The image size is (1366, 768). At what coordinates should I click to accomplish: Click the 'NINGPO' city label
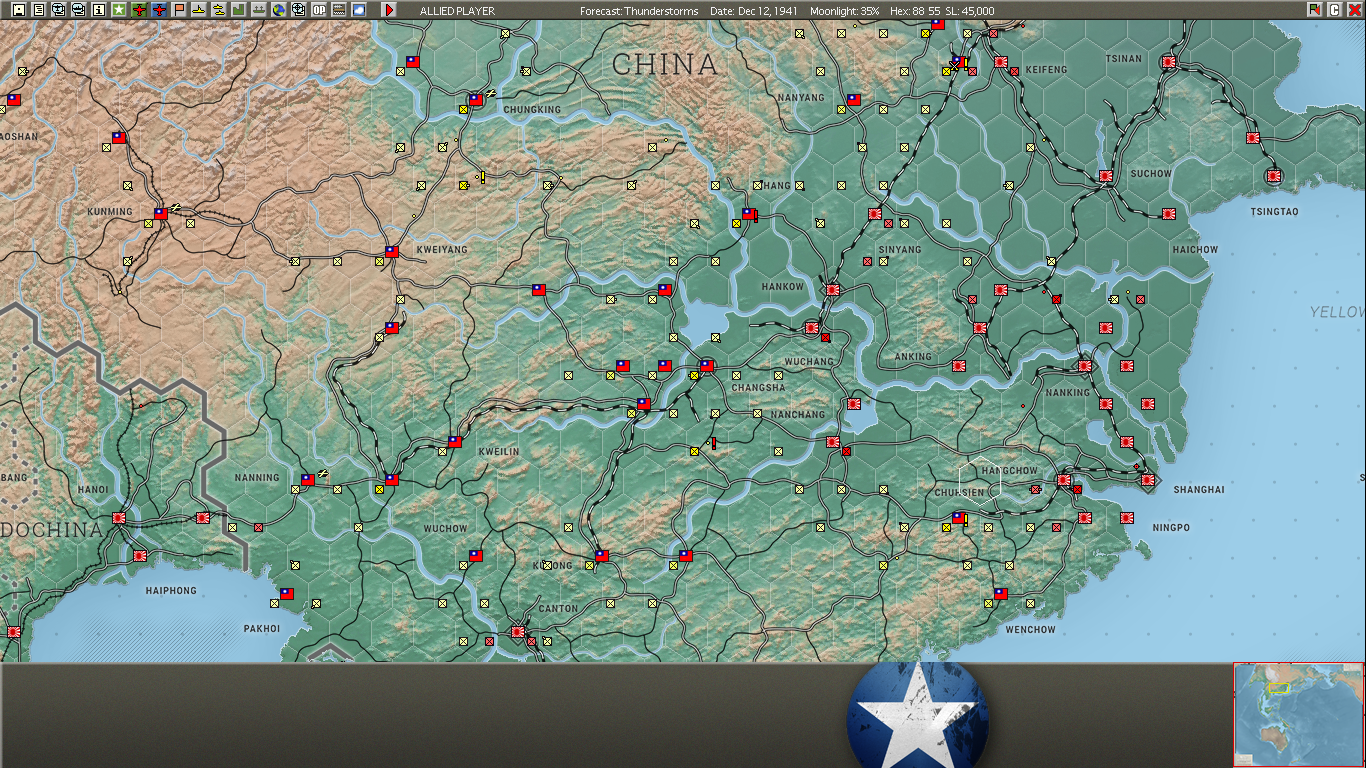[1171, 527]
